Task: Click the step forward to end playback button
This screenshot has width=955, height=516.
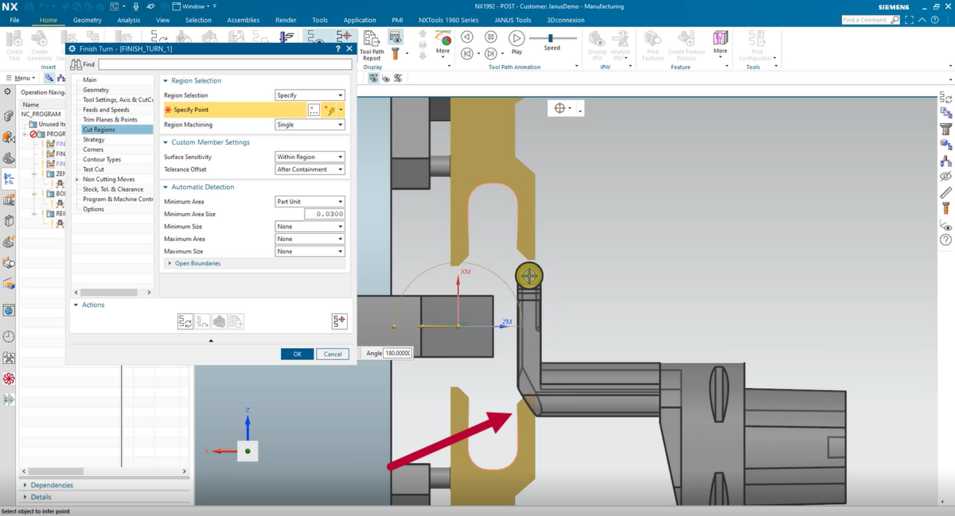Action: 490,54
